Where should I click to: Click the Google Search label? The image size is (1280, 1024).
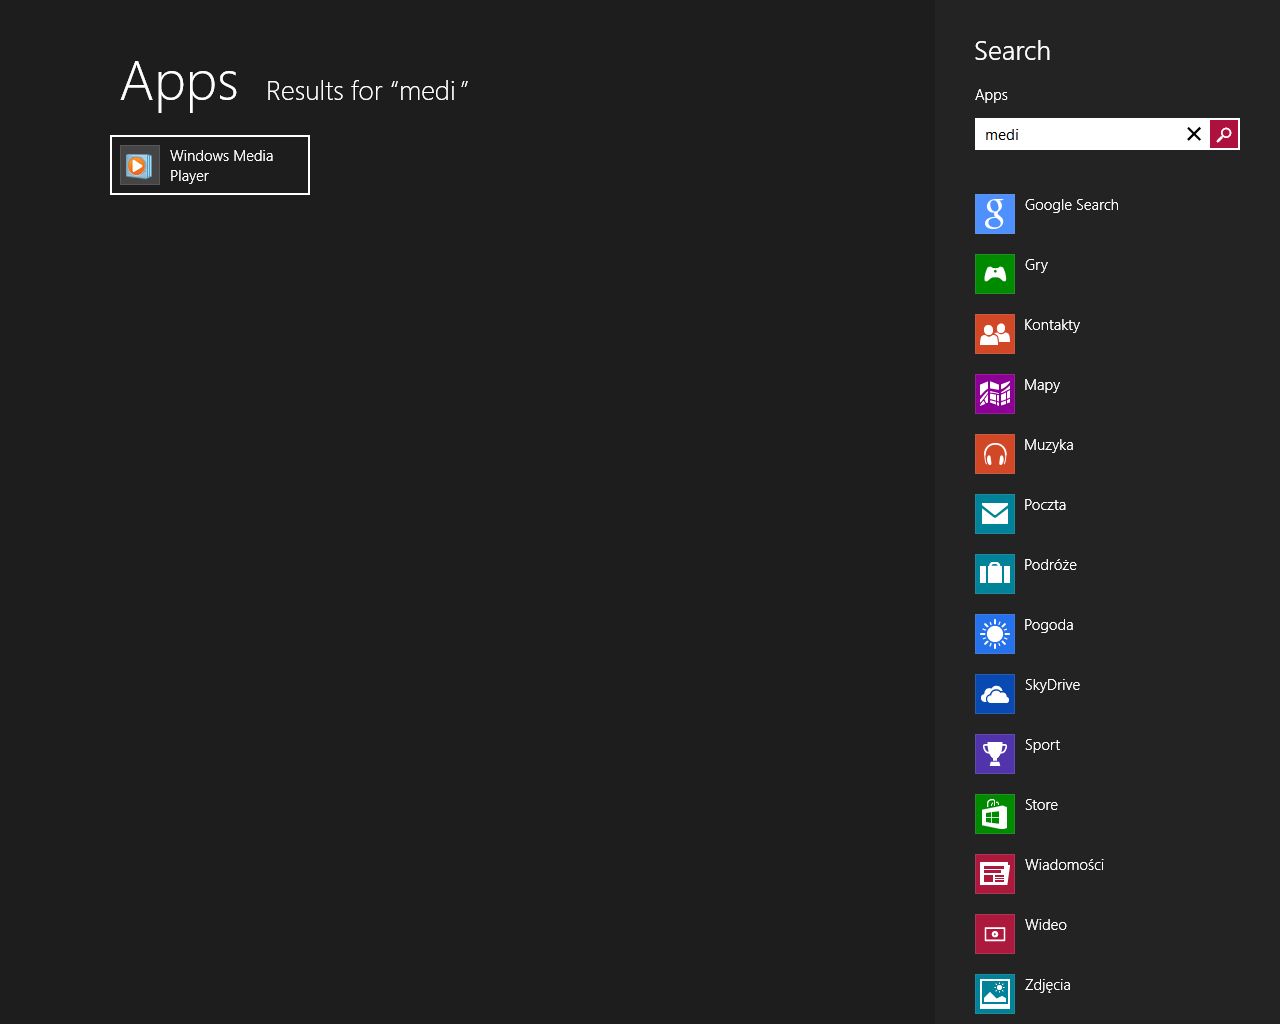point(1071,205)
